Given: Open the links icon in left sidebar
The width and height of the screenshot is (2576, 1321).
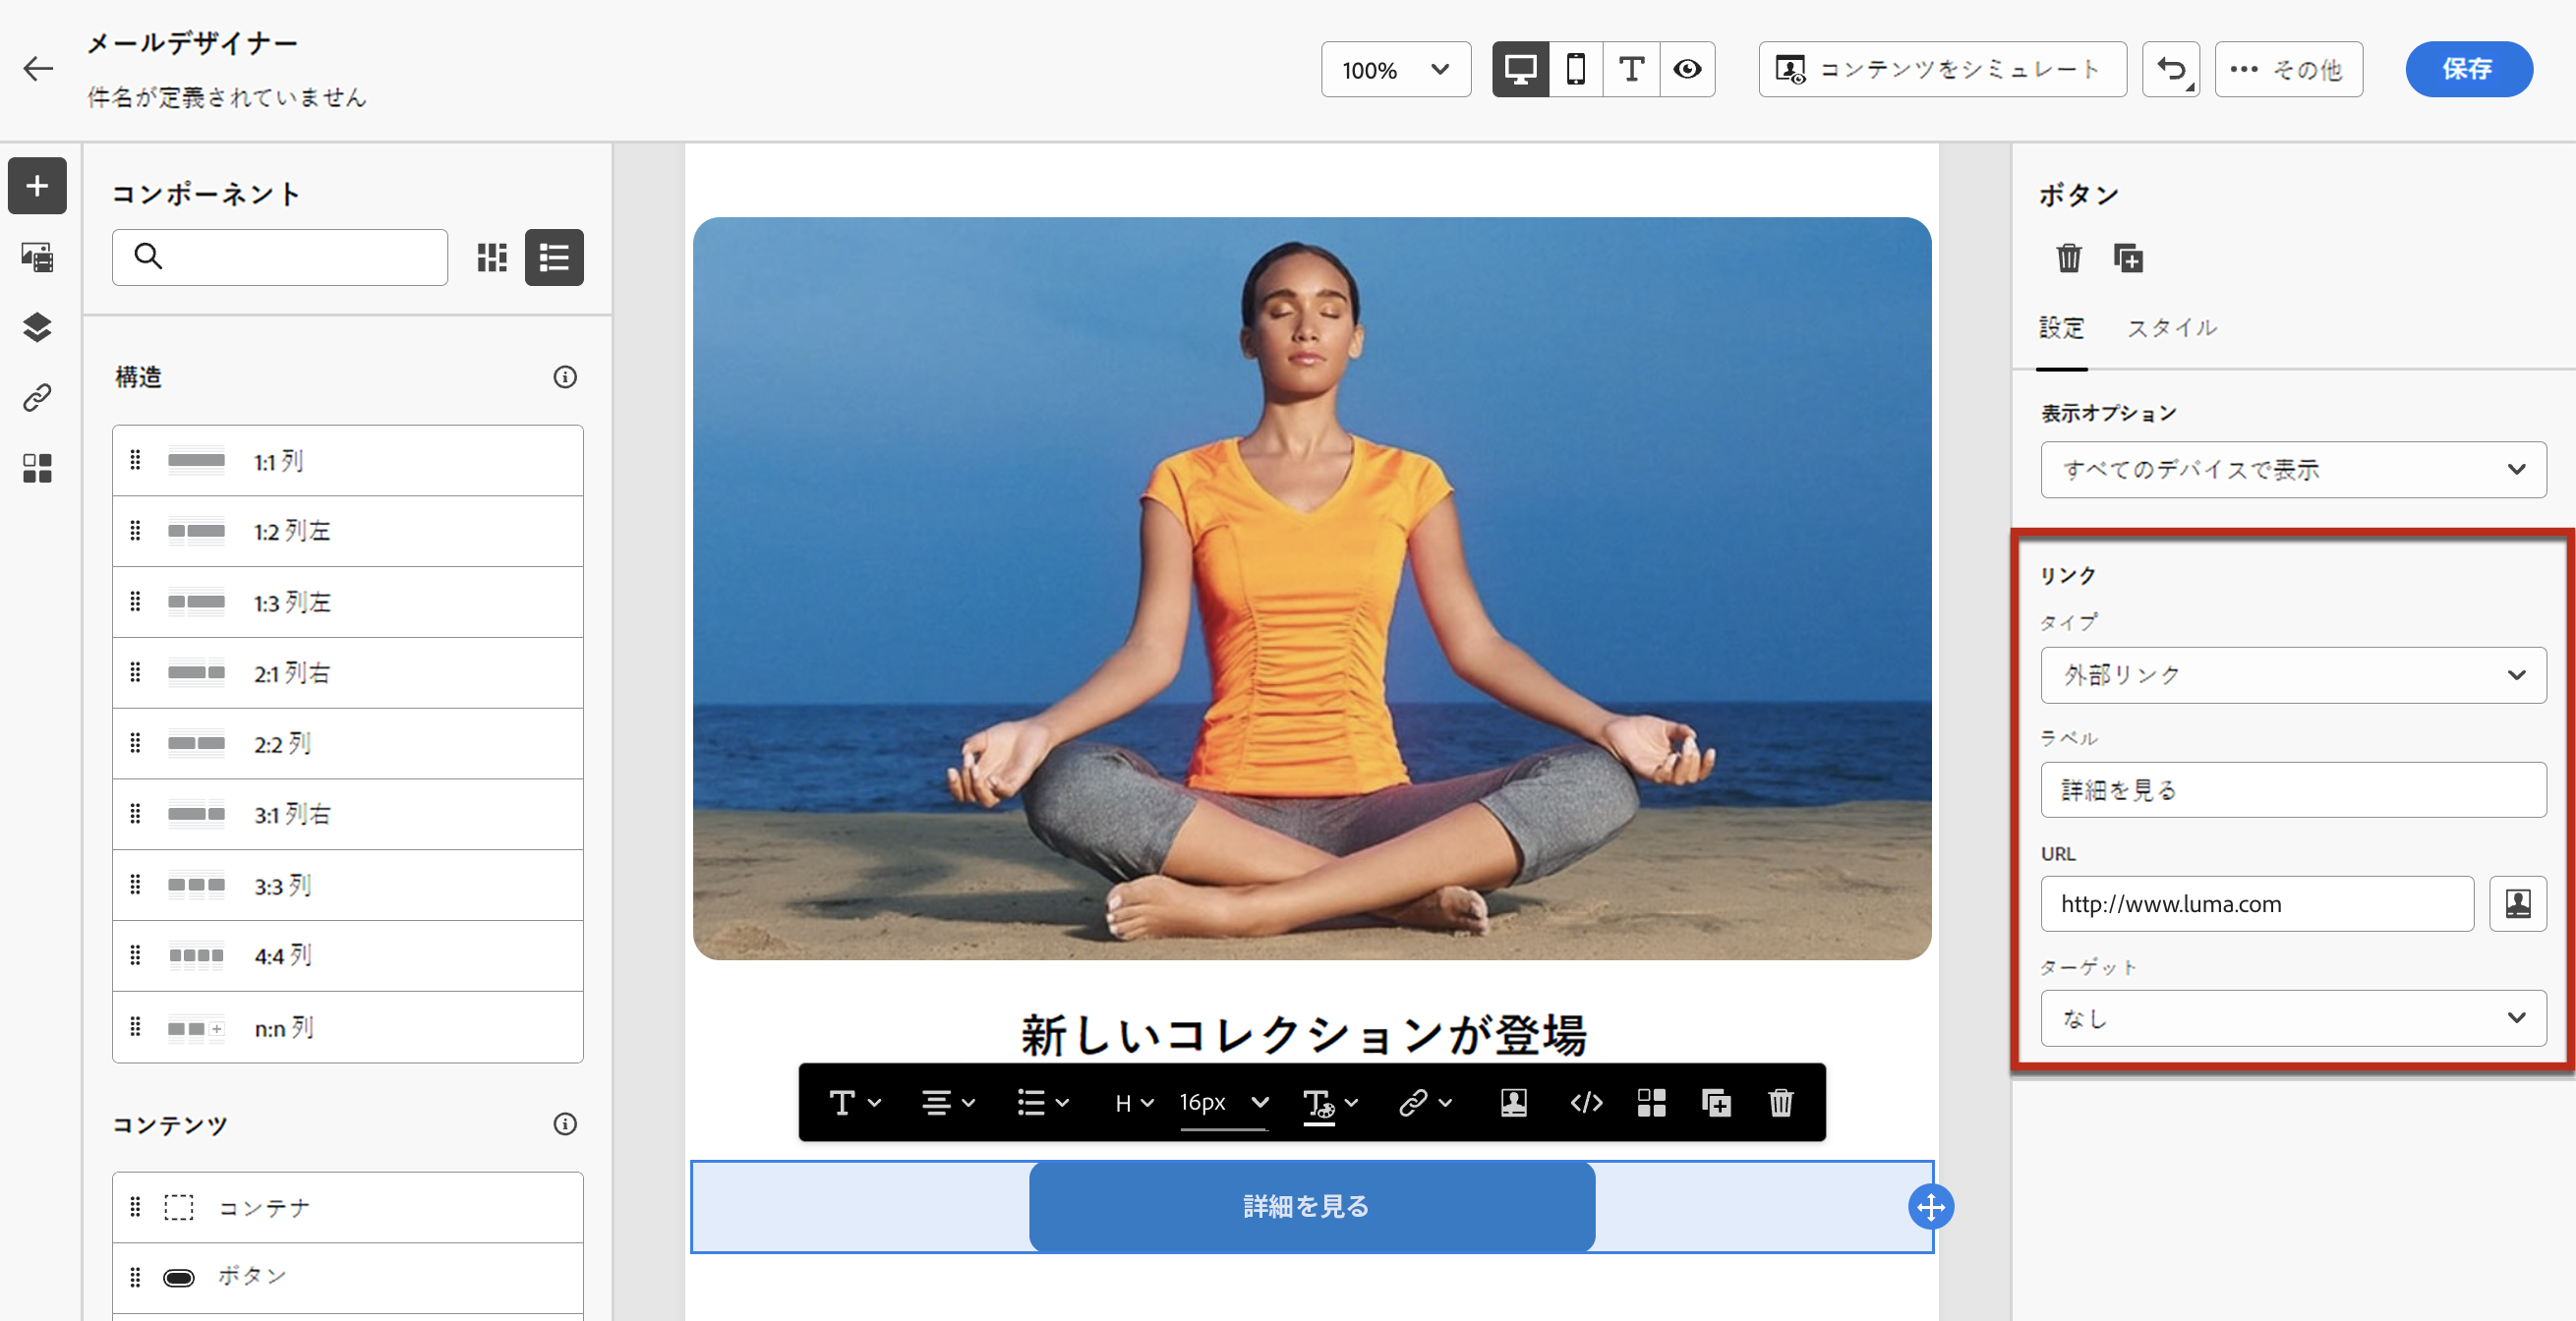Looking at the screenshot, I should (x=37, y=398).
